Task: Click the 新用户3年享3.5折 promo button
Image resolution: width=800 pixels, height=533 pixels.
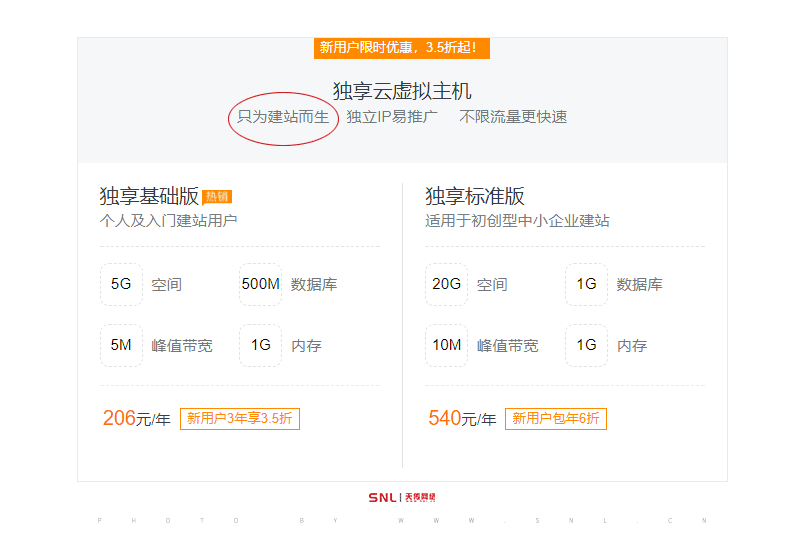Action: click(x=240, y=419)
